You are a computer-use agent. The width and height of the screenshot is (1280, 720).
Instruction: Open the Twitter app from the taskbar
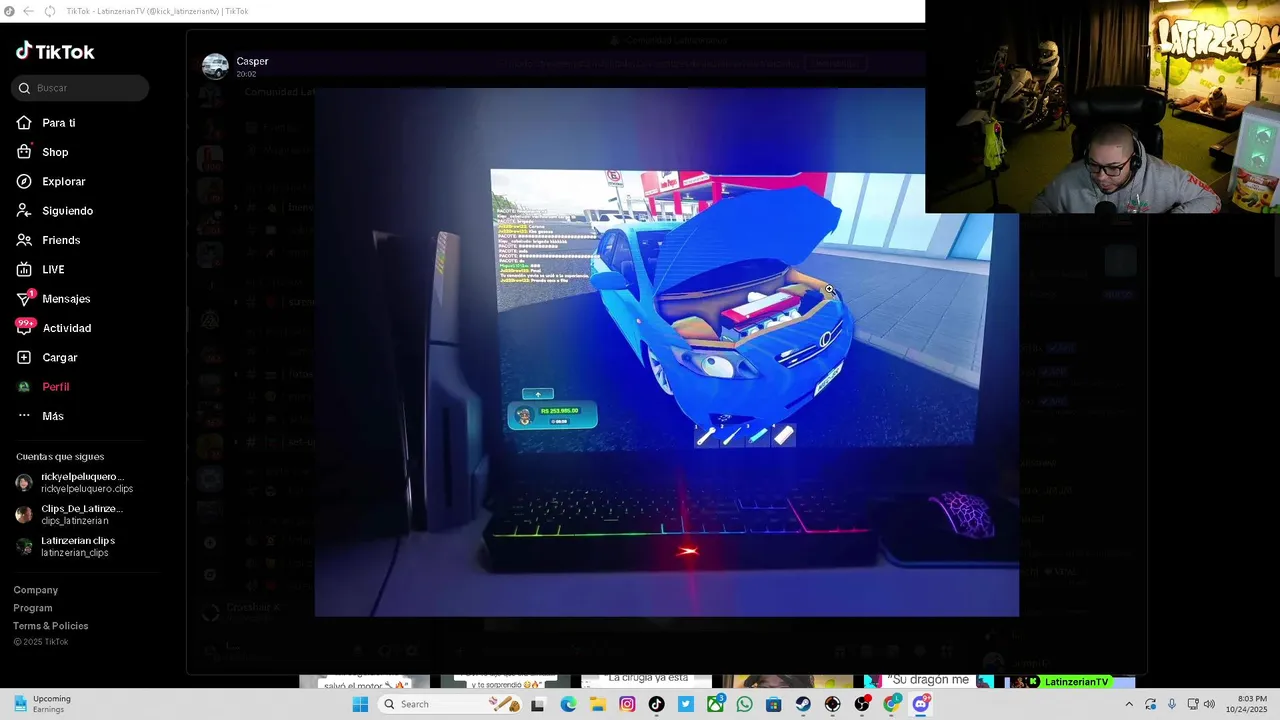686,704
